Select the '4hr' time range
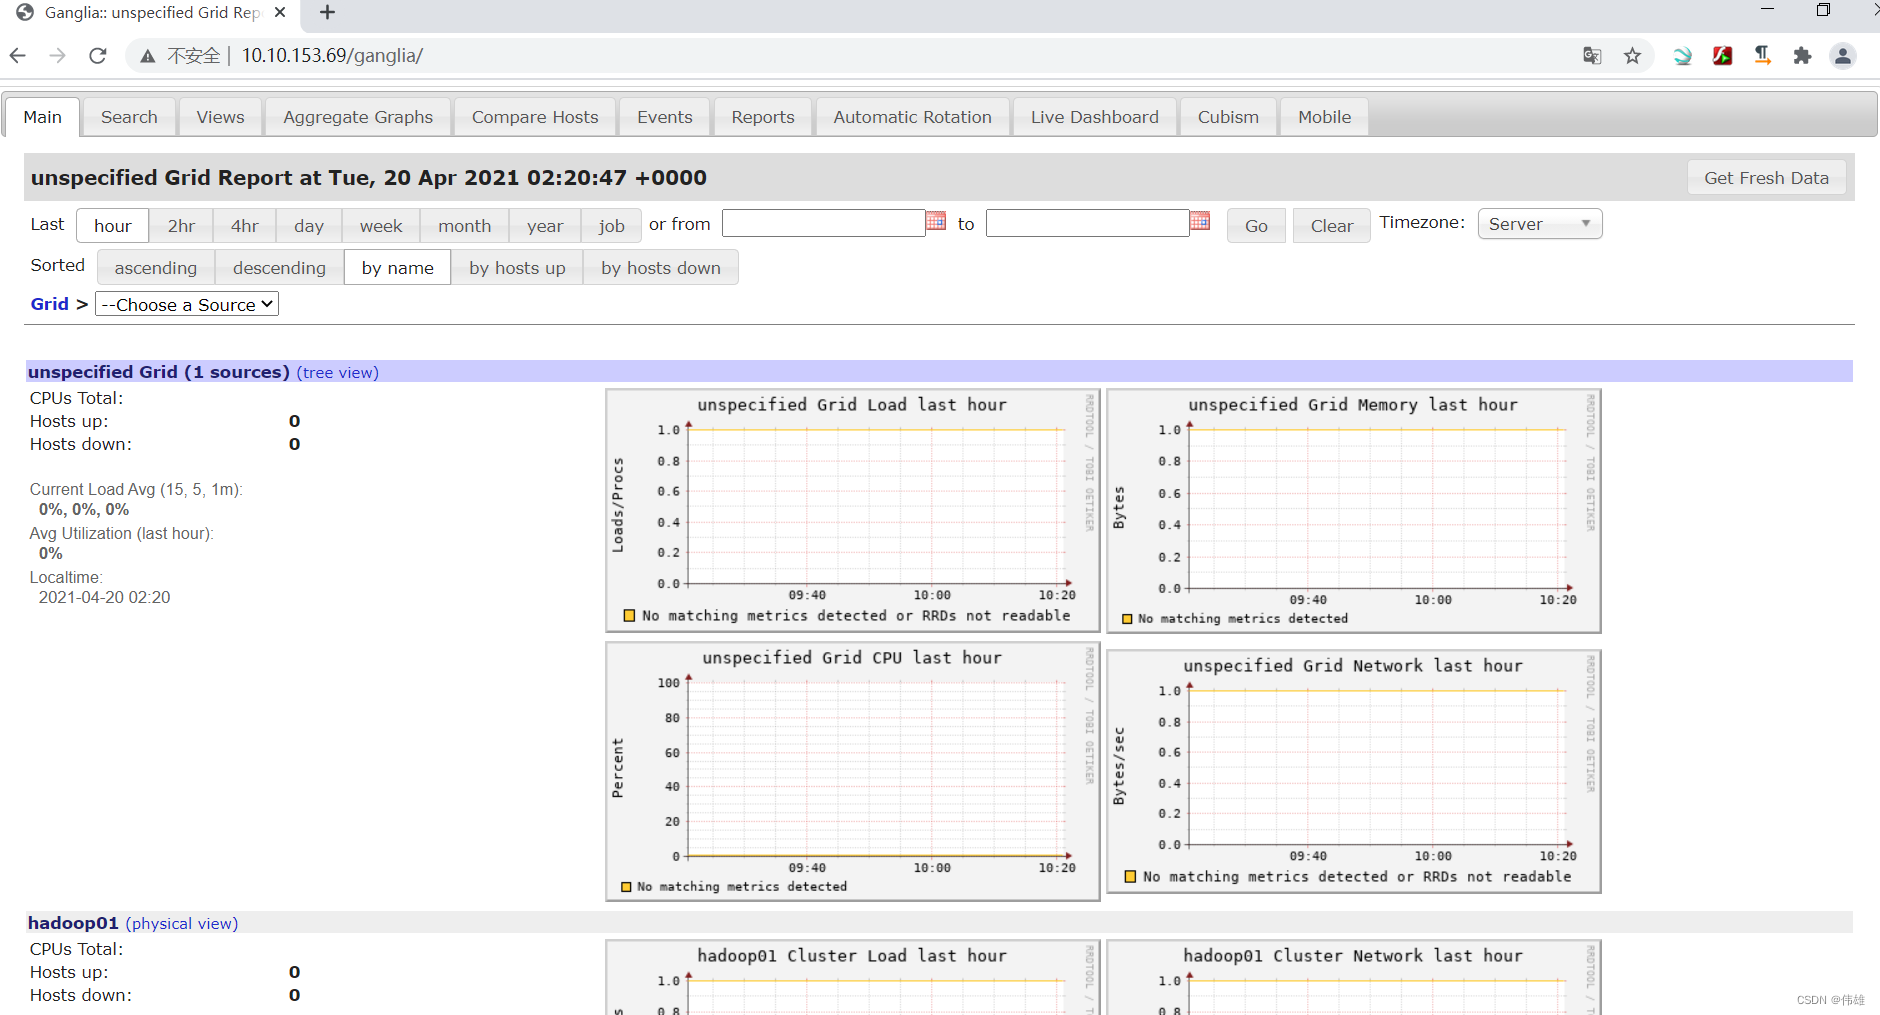 pyautogui.click(x=245, y=226)
